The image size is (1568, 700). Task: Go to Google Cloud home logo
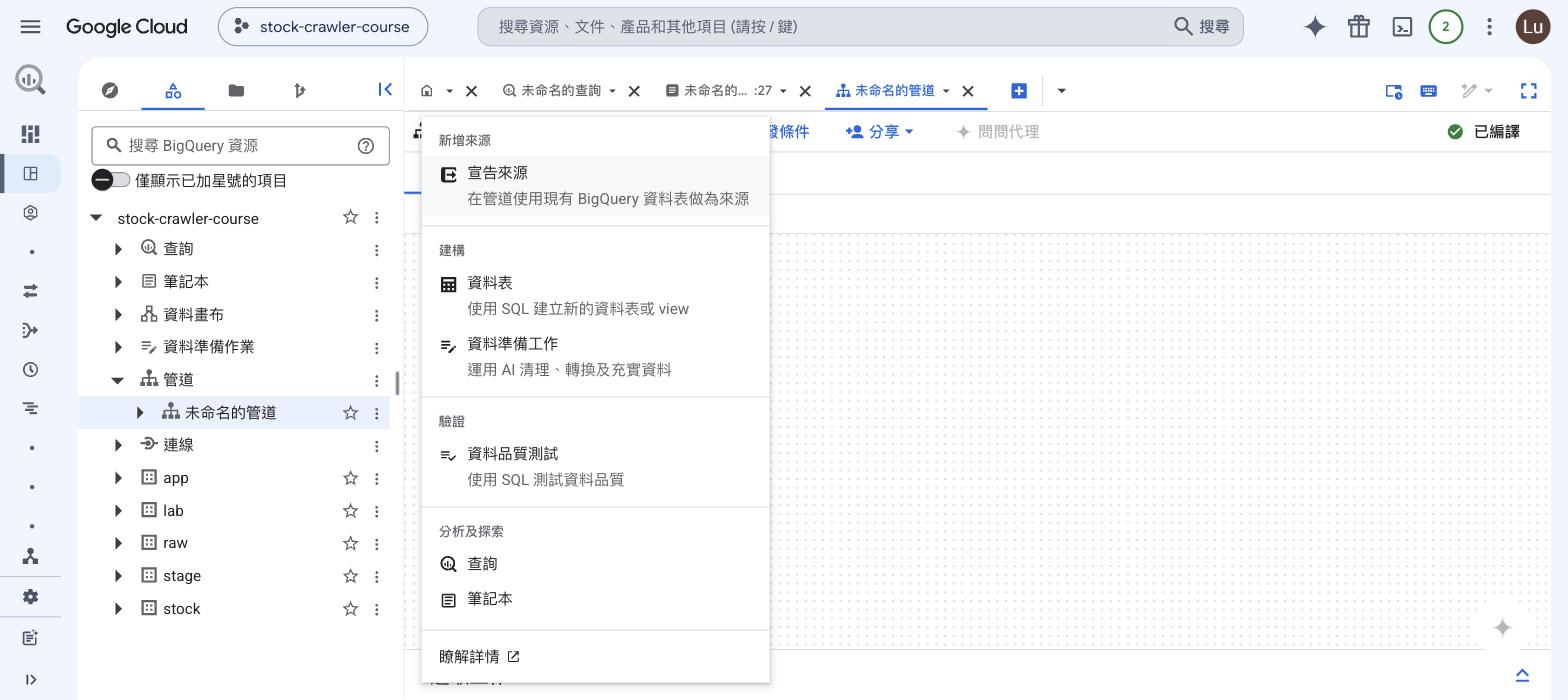[127, 27]
